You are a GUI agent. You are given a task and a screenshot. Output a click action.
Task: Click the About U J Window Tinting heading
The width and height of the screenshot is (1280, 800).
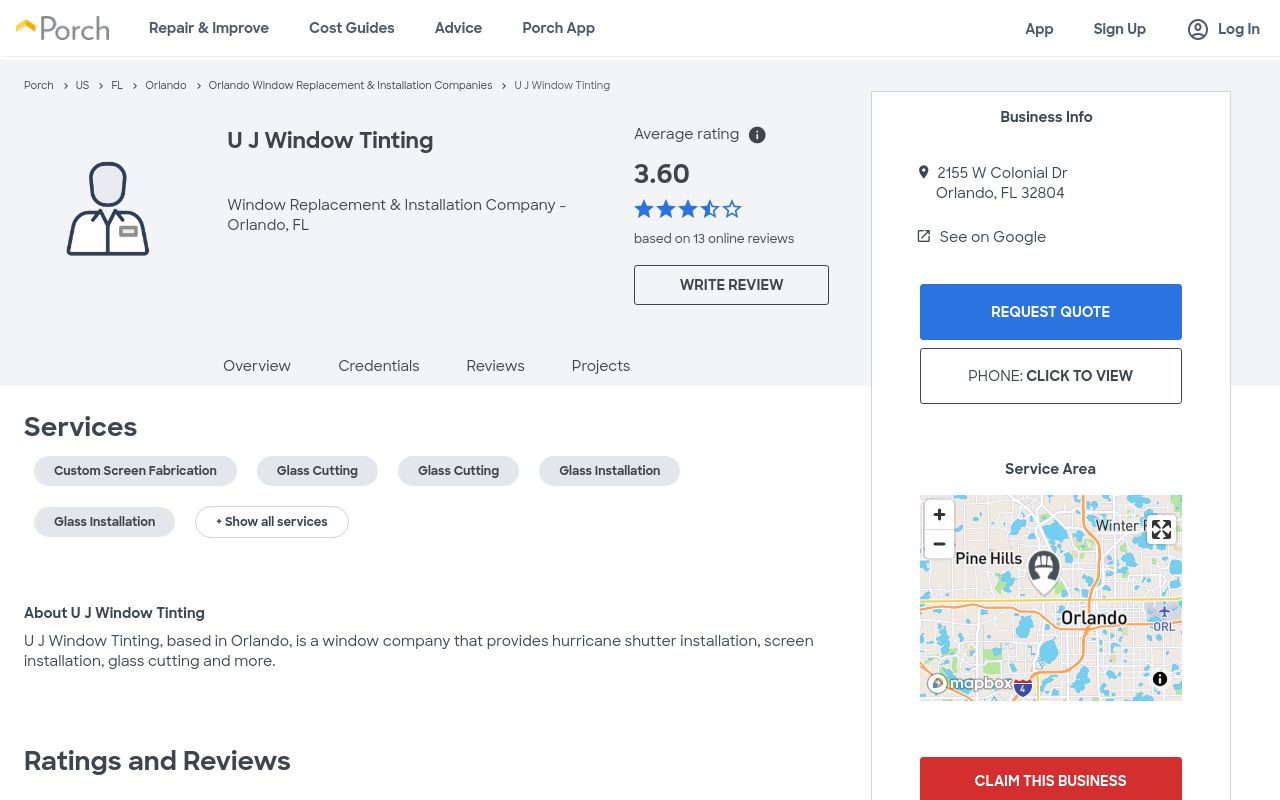(114, 613)
